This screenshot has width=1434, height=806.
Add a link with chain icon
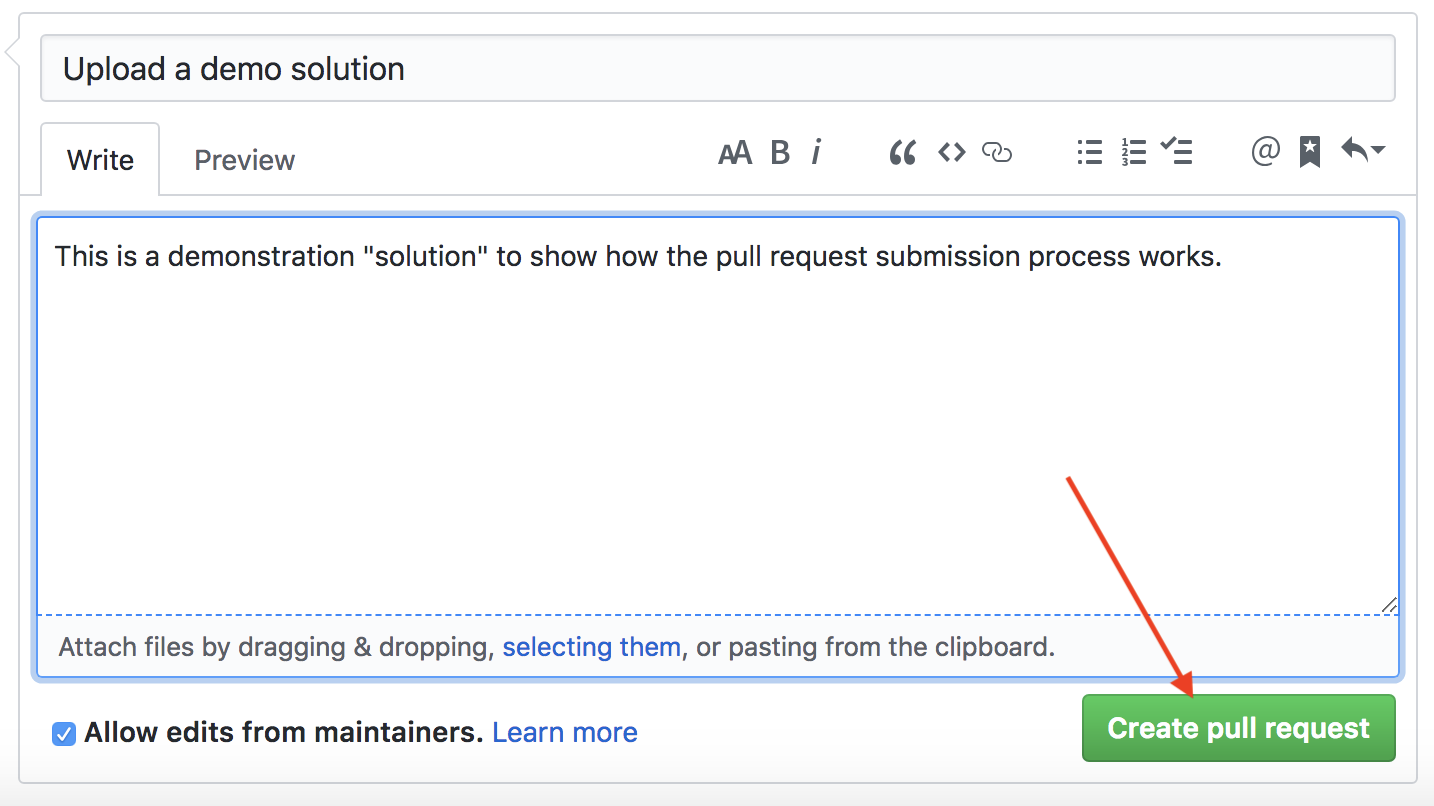tap(997, 153)
